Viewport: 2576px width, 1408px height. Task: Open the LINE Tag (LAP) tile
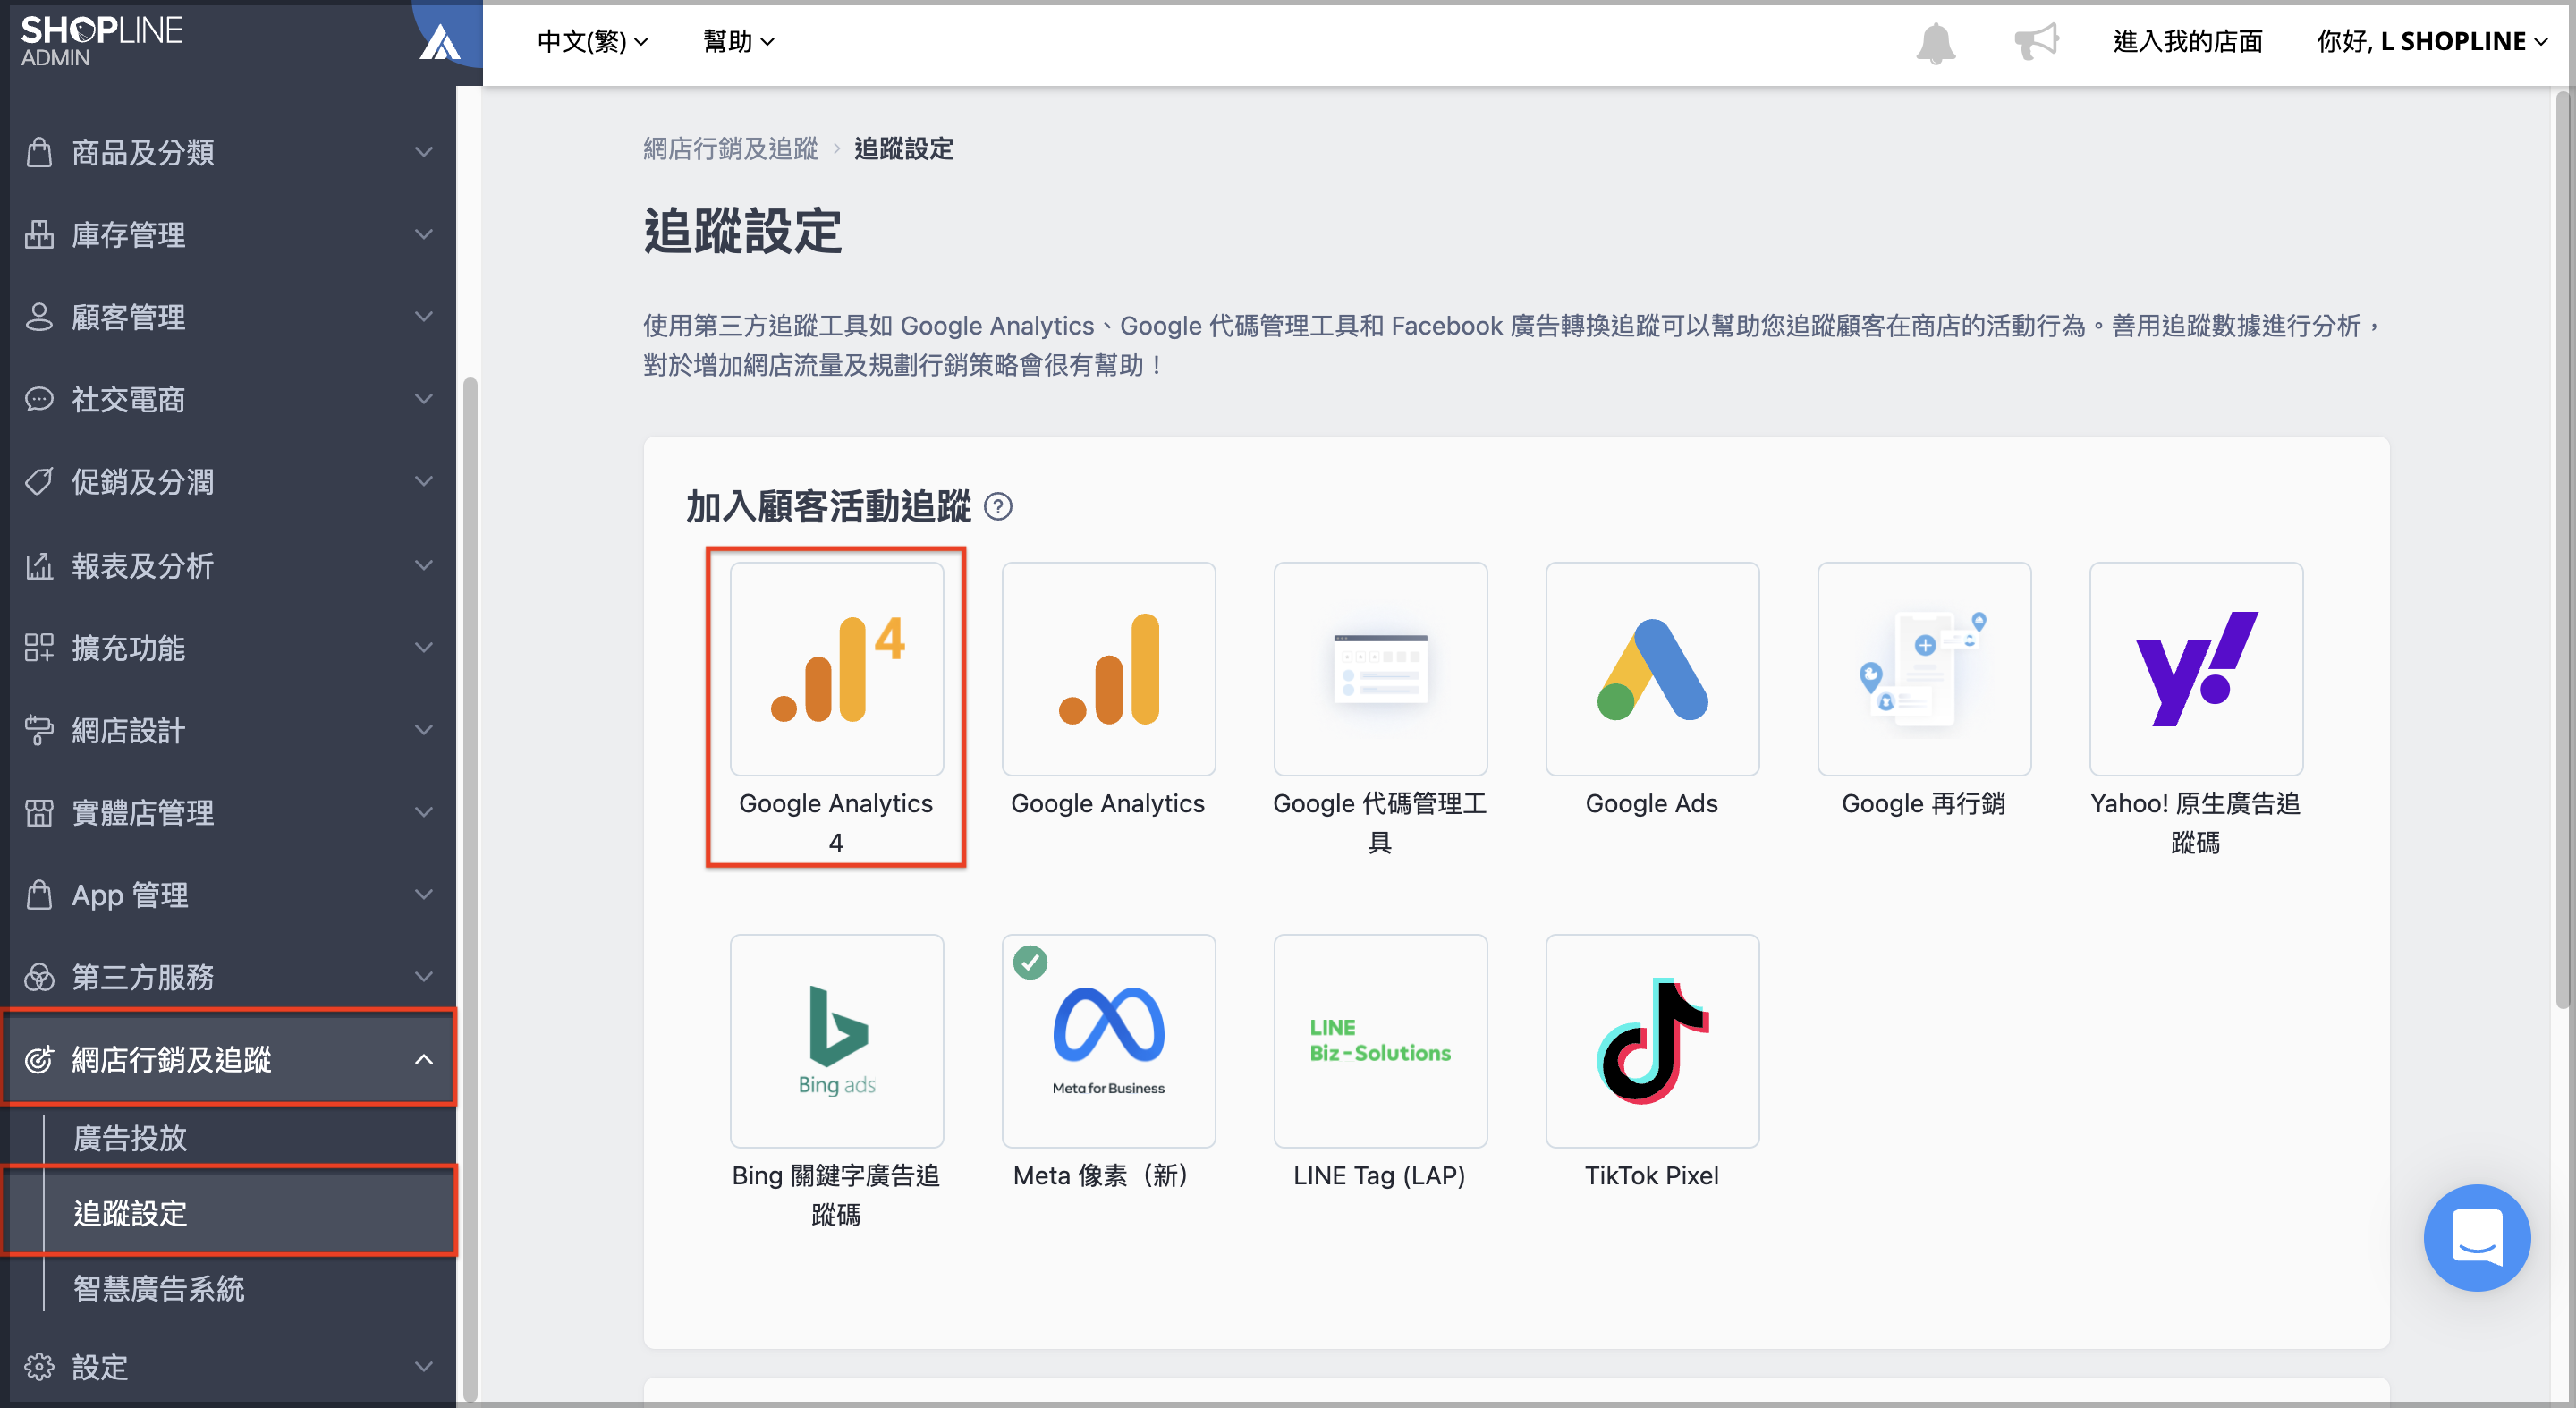(x=1380, y=1040)
